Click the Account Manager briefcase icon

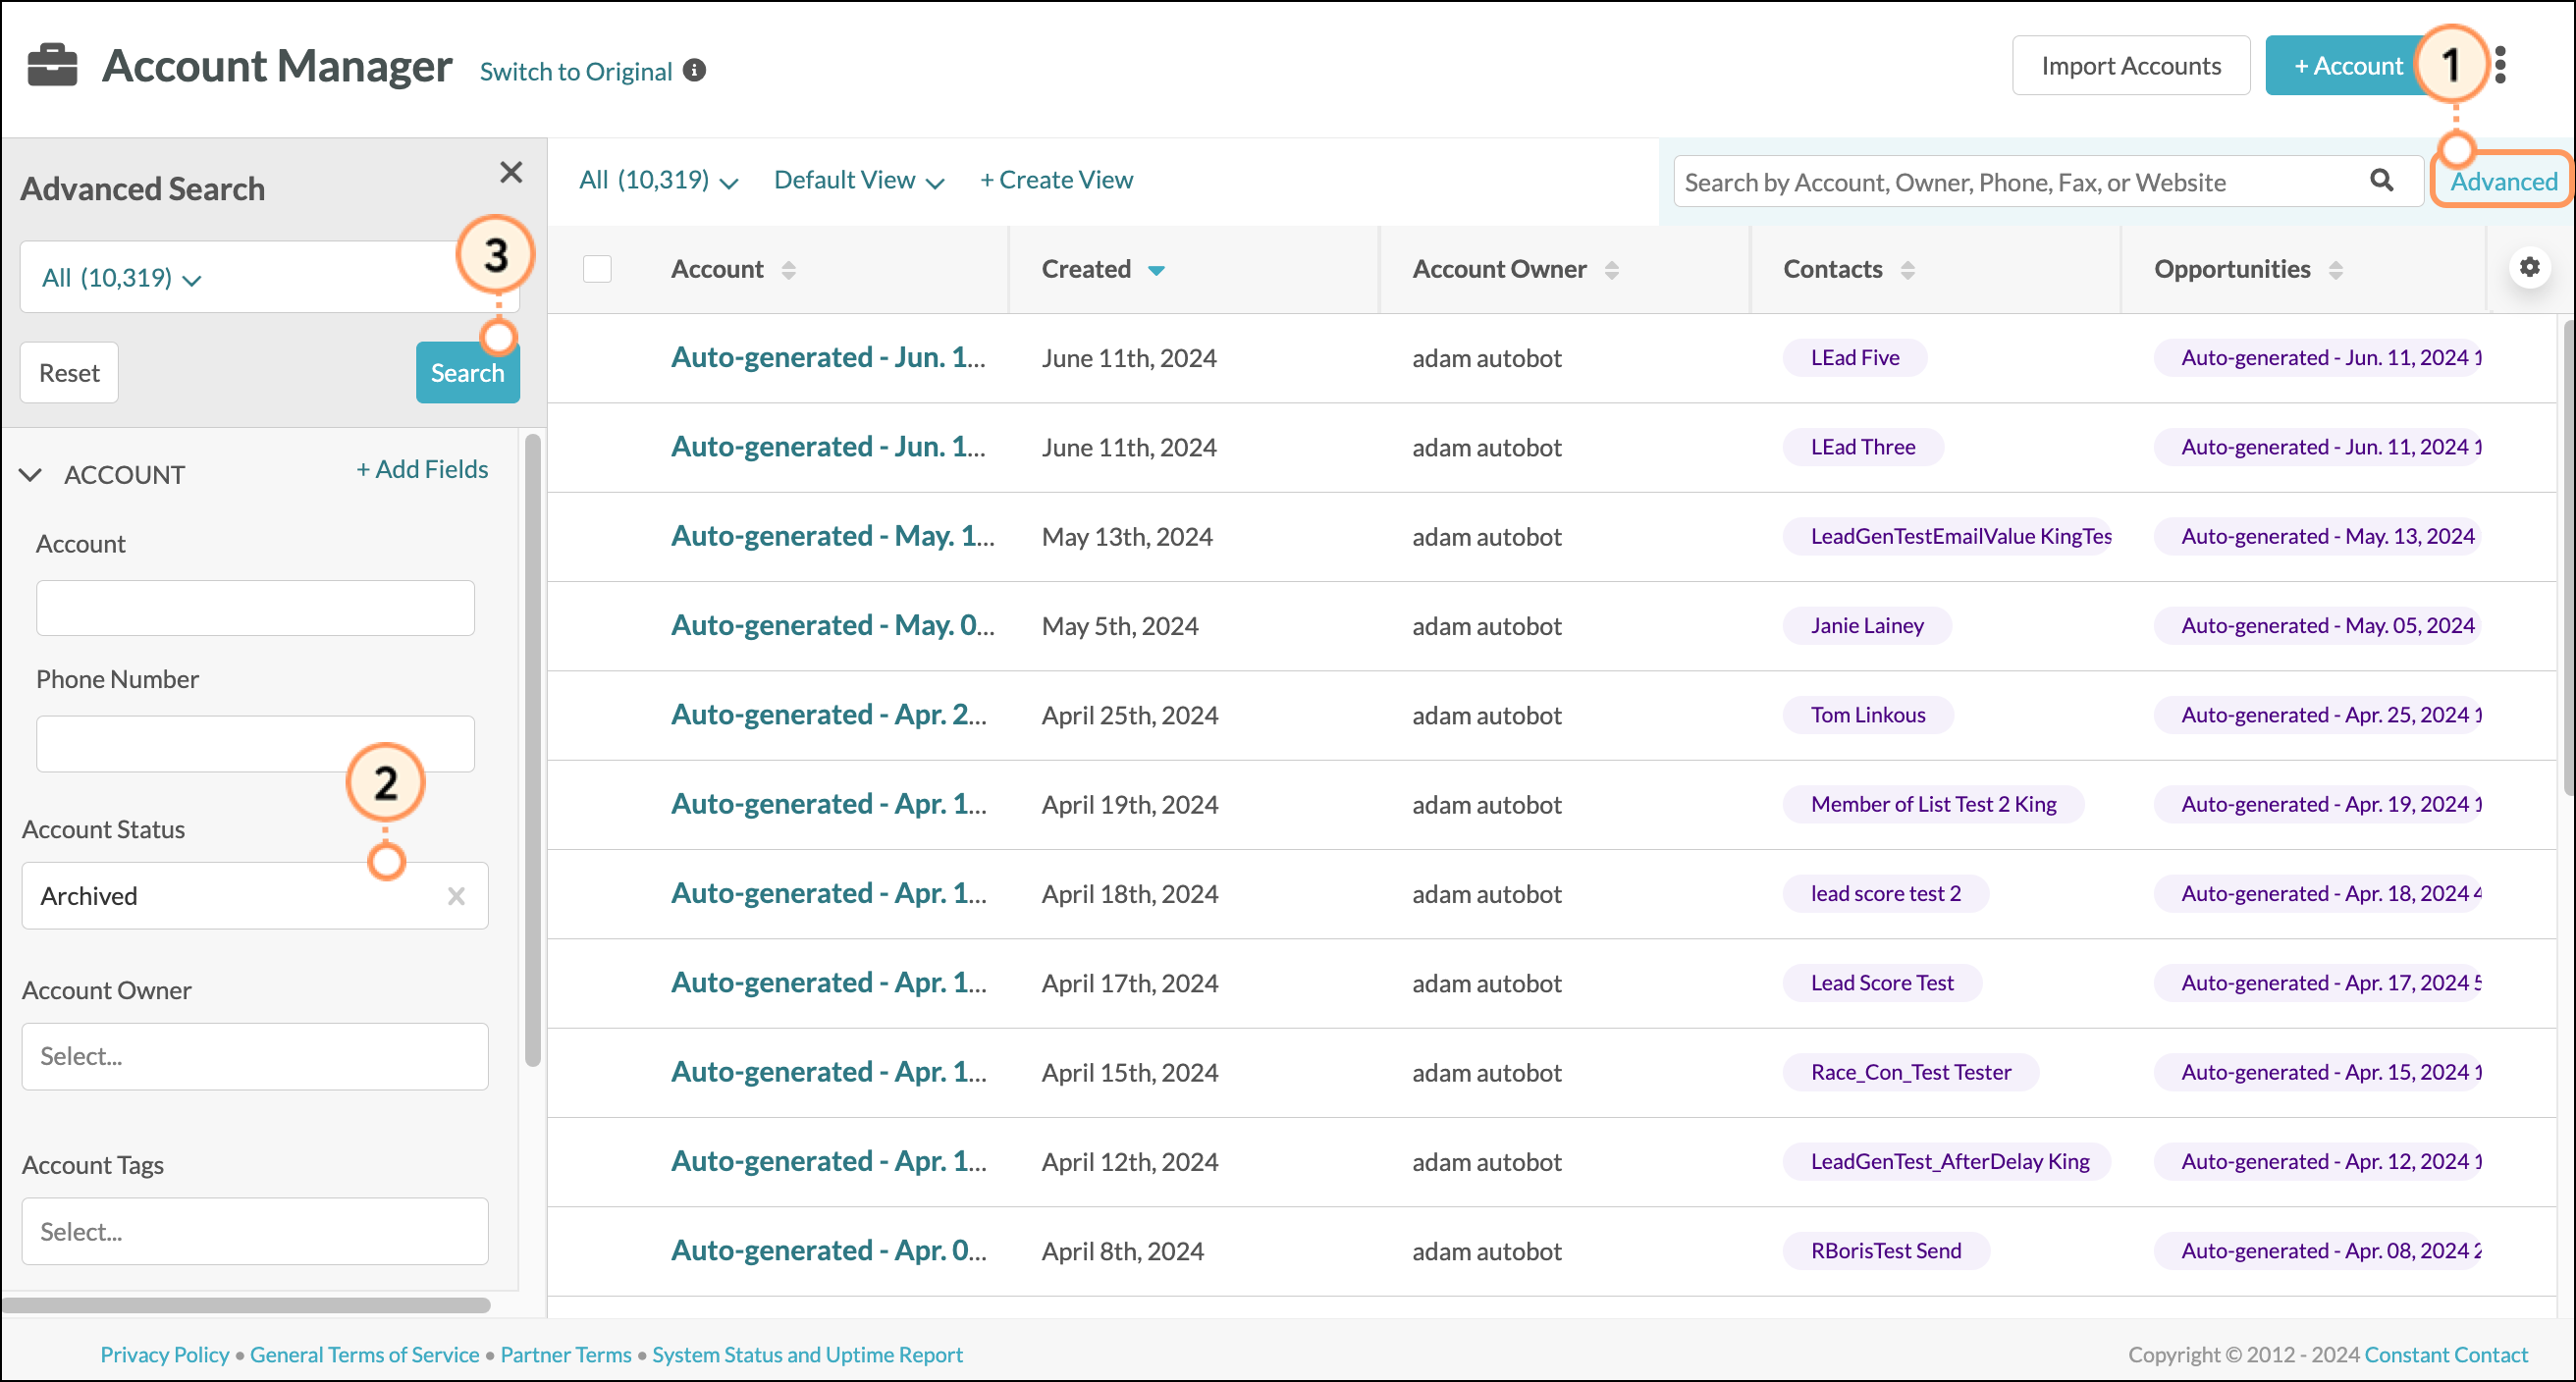tap(52, 66)
